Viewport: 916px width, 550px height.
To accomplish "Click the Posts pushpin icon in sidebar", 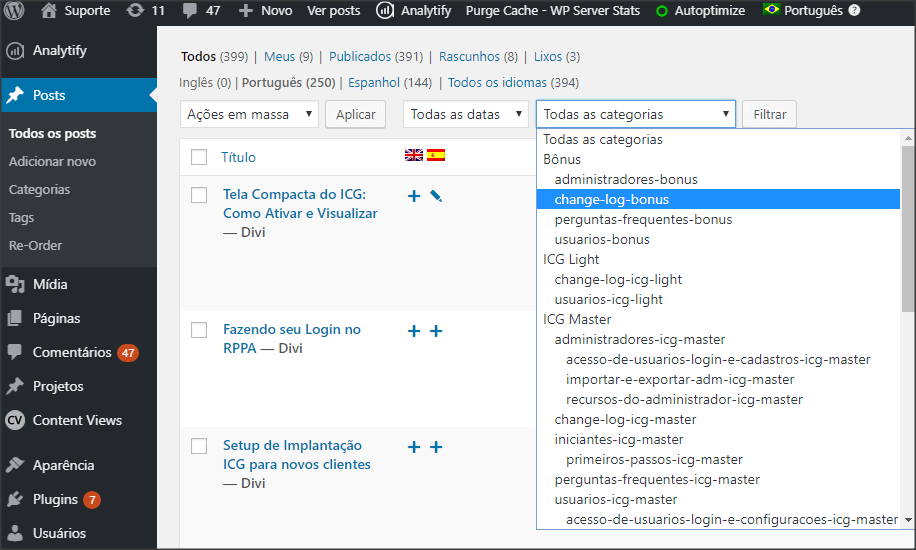I will (15, 95).
